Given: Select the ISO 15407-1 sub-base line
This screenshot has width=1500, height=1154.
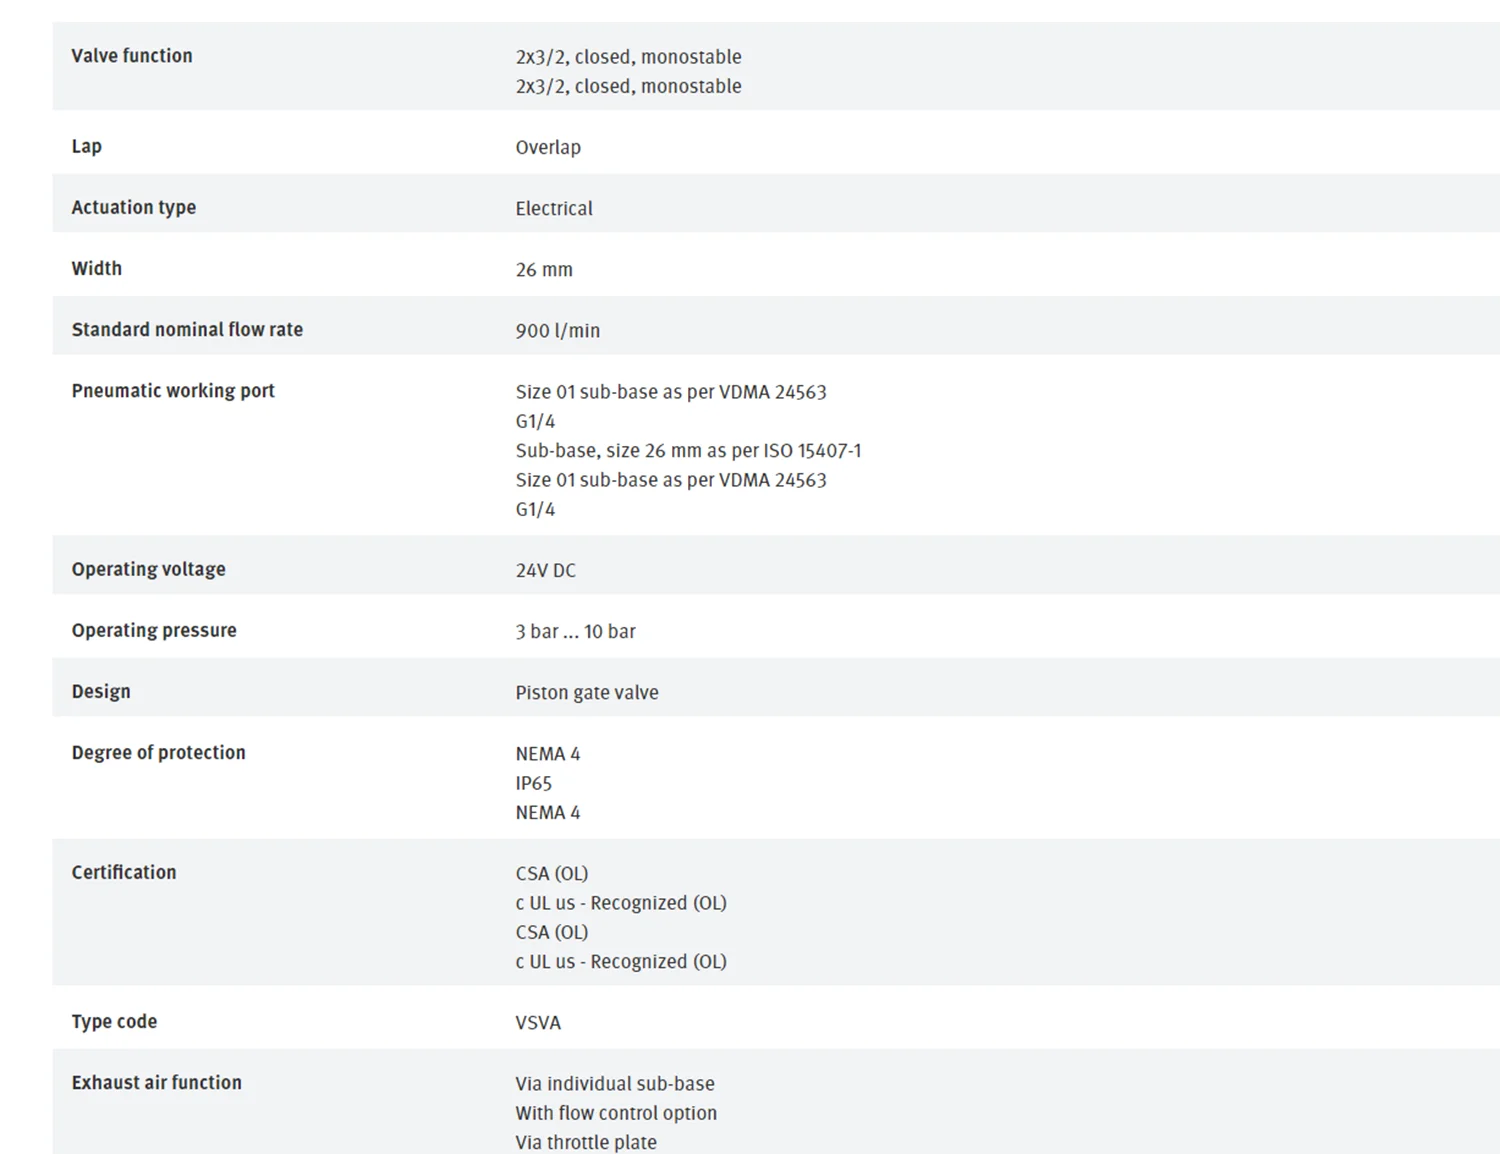Looking at the screenshot, I should pyautogui.click(x=688, y=451).
